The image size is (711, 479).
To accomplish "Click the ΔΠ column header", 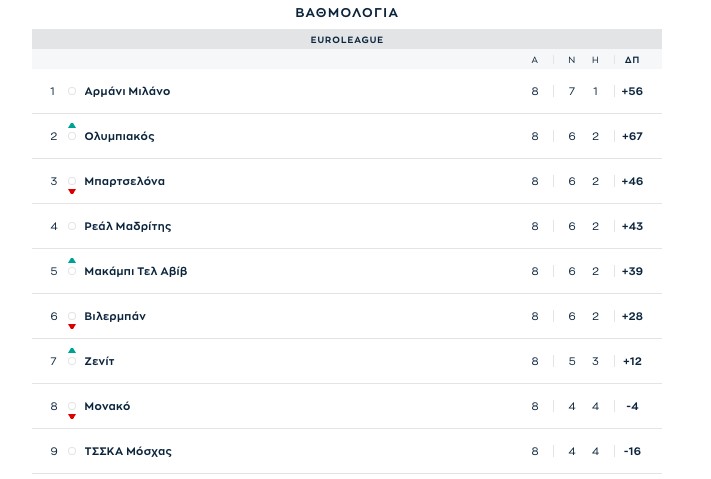I will (x=631, y=60).
